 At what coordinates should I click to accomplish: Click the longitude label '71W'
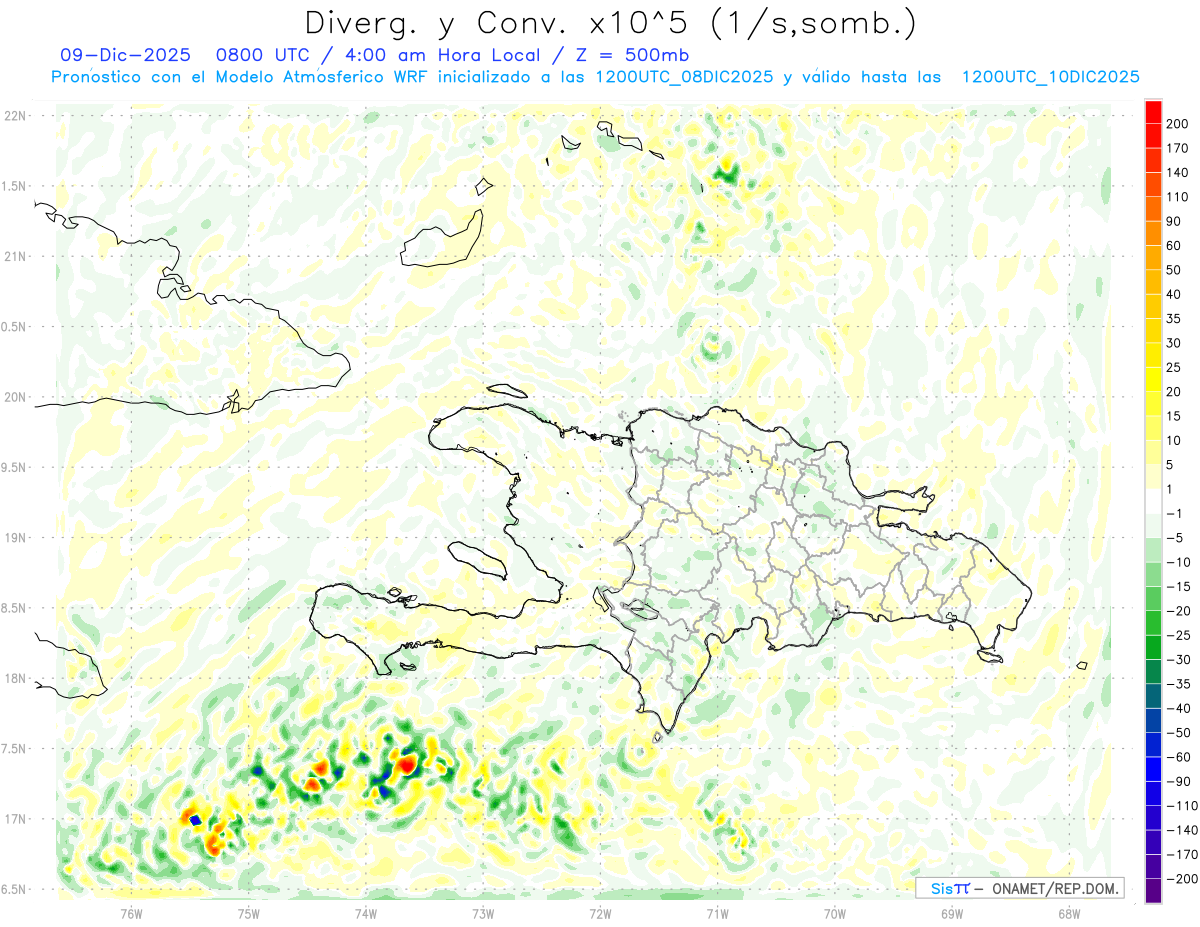[x=717, y=913]
